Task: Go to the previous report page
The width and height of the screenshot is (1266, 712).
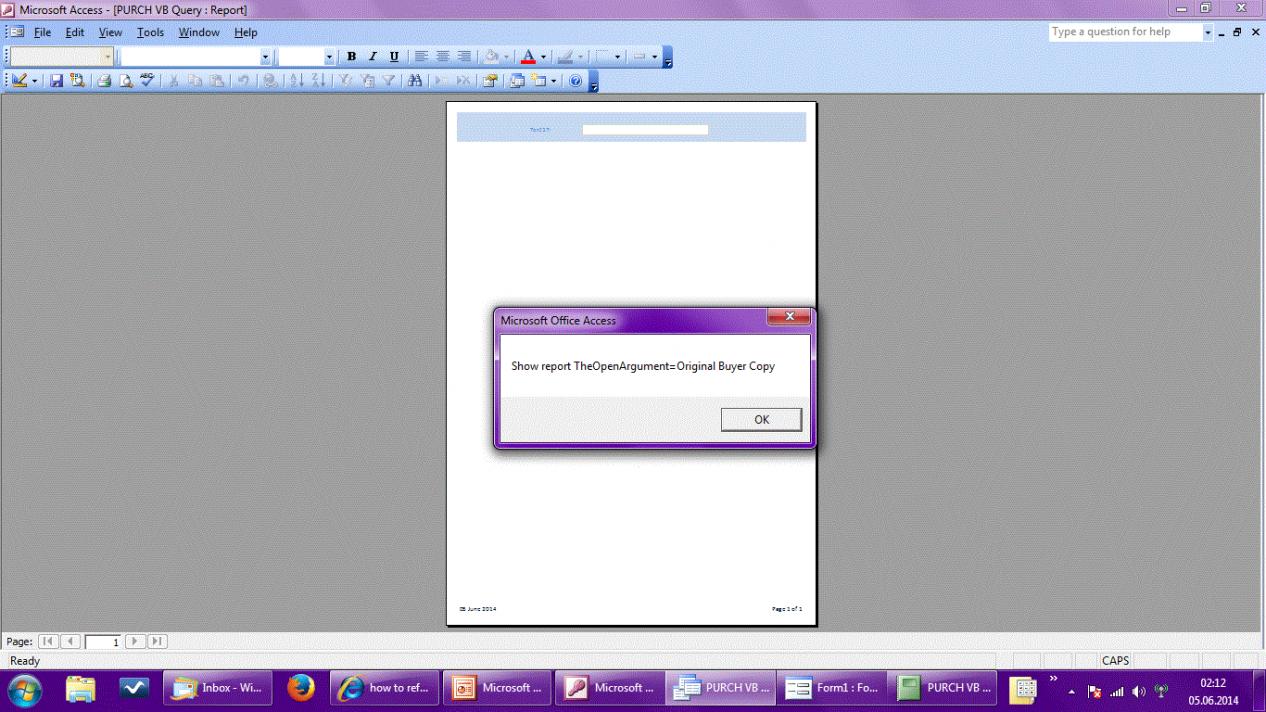Action: 71,641
